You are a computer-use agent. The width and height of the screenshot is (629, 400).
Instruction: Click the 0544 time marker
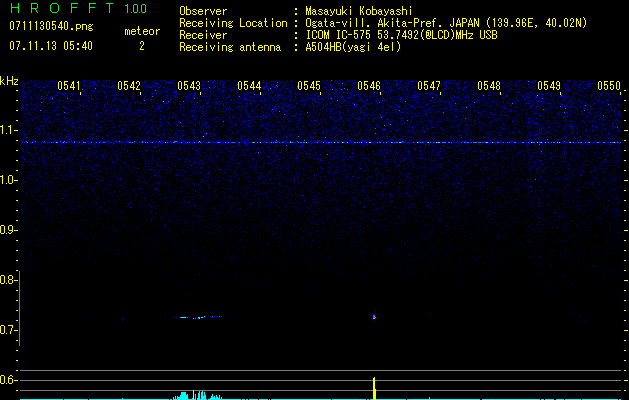tap(249, 86)
